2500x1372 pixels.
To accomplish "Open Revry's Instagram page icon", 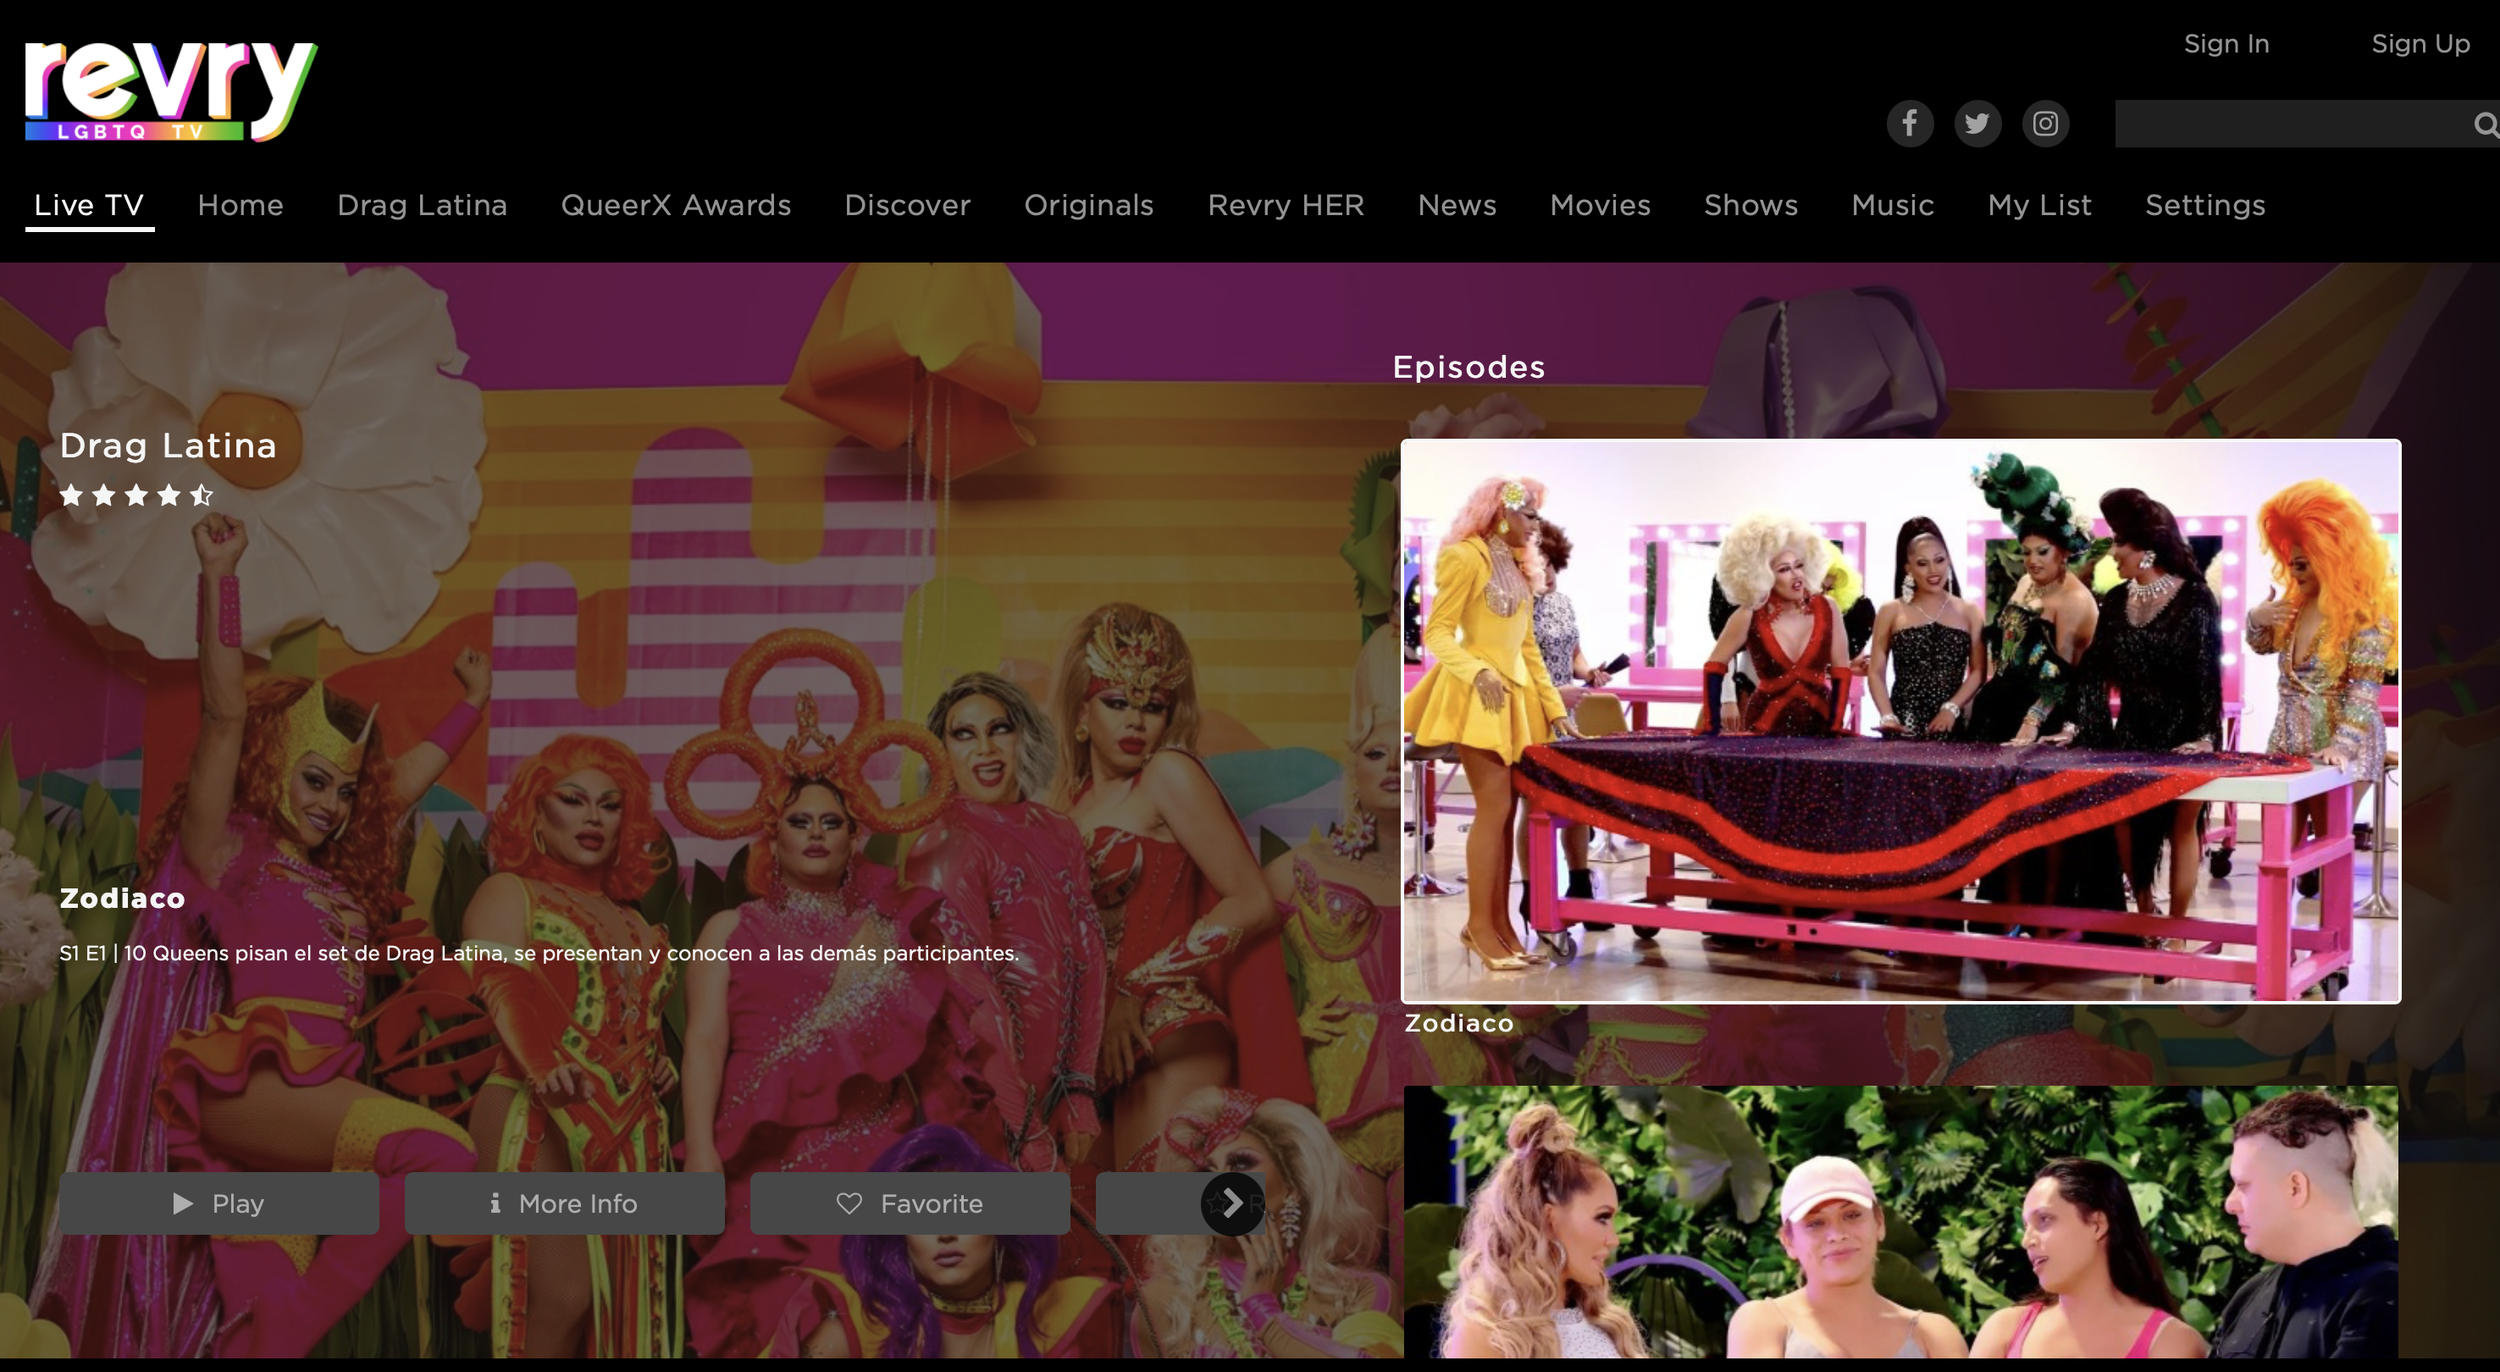I will click(x=2045, y=124).
